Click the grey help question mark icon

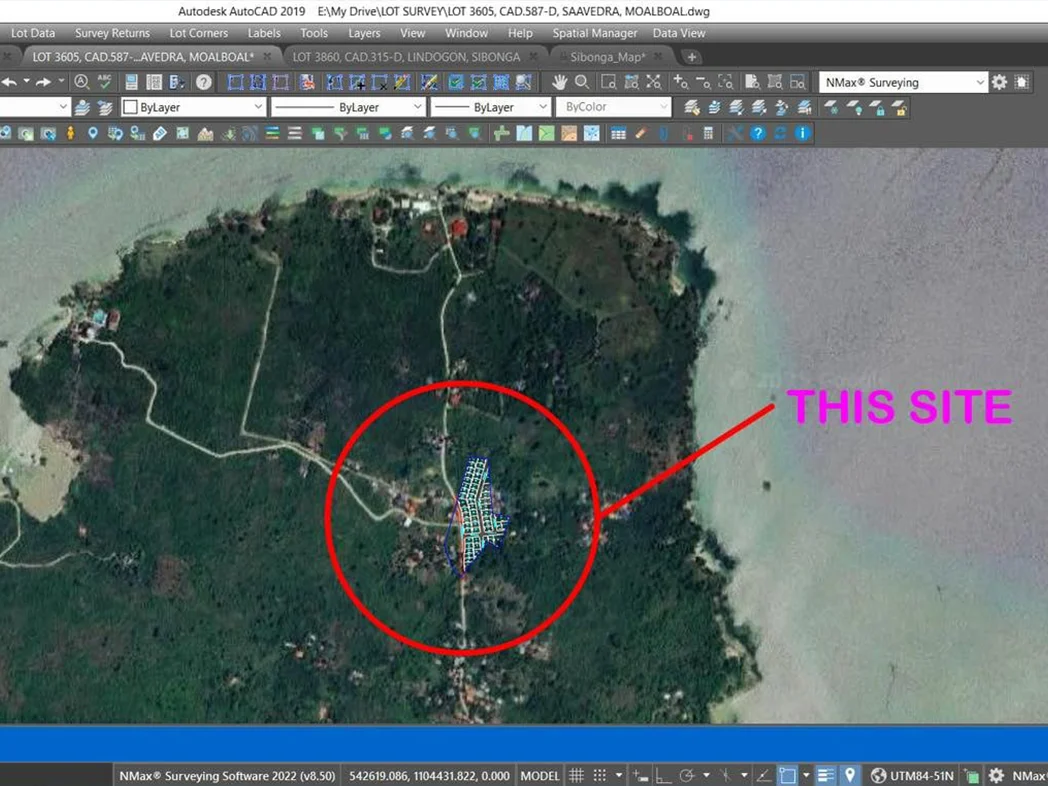tap(204, 82)
